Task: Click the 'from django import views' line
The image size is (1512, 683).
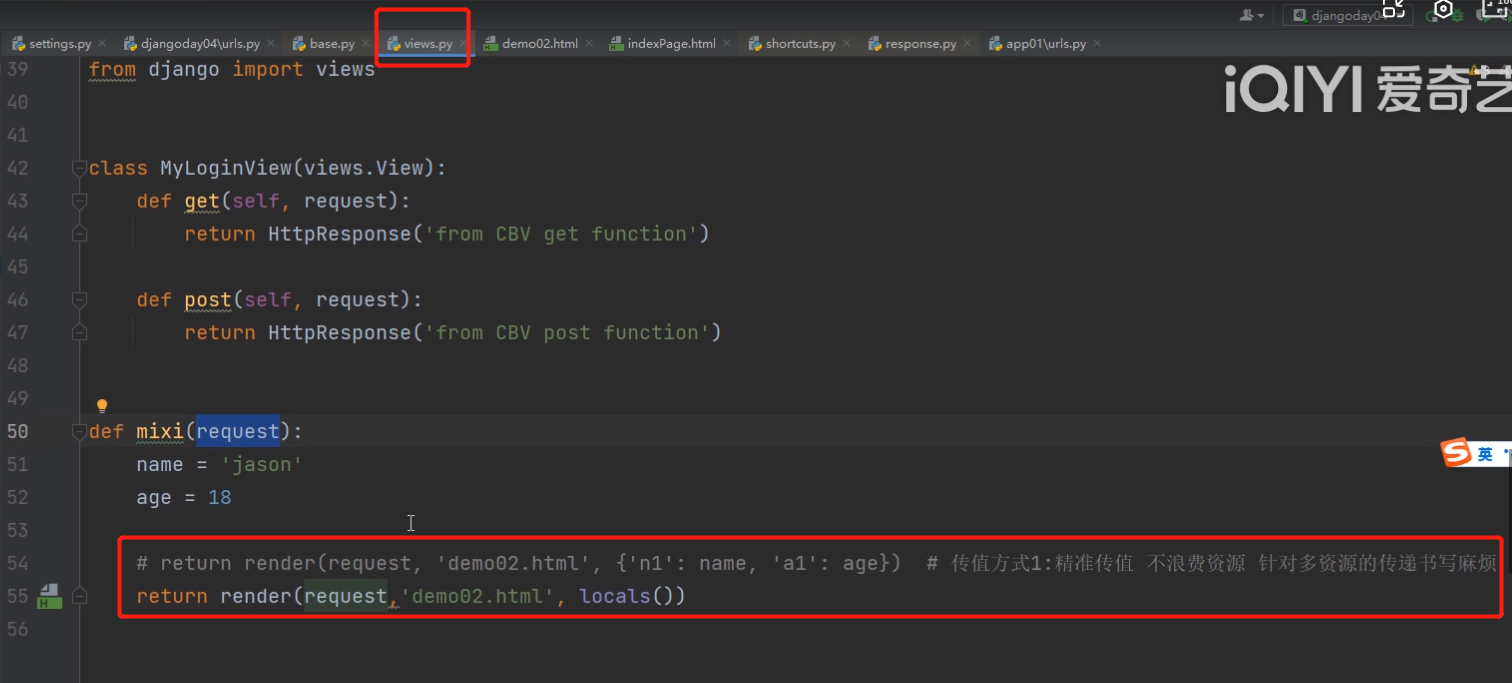Action: [x=232, y=69]
